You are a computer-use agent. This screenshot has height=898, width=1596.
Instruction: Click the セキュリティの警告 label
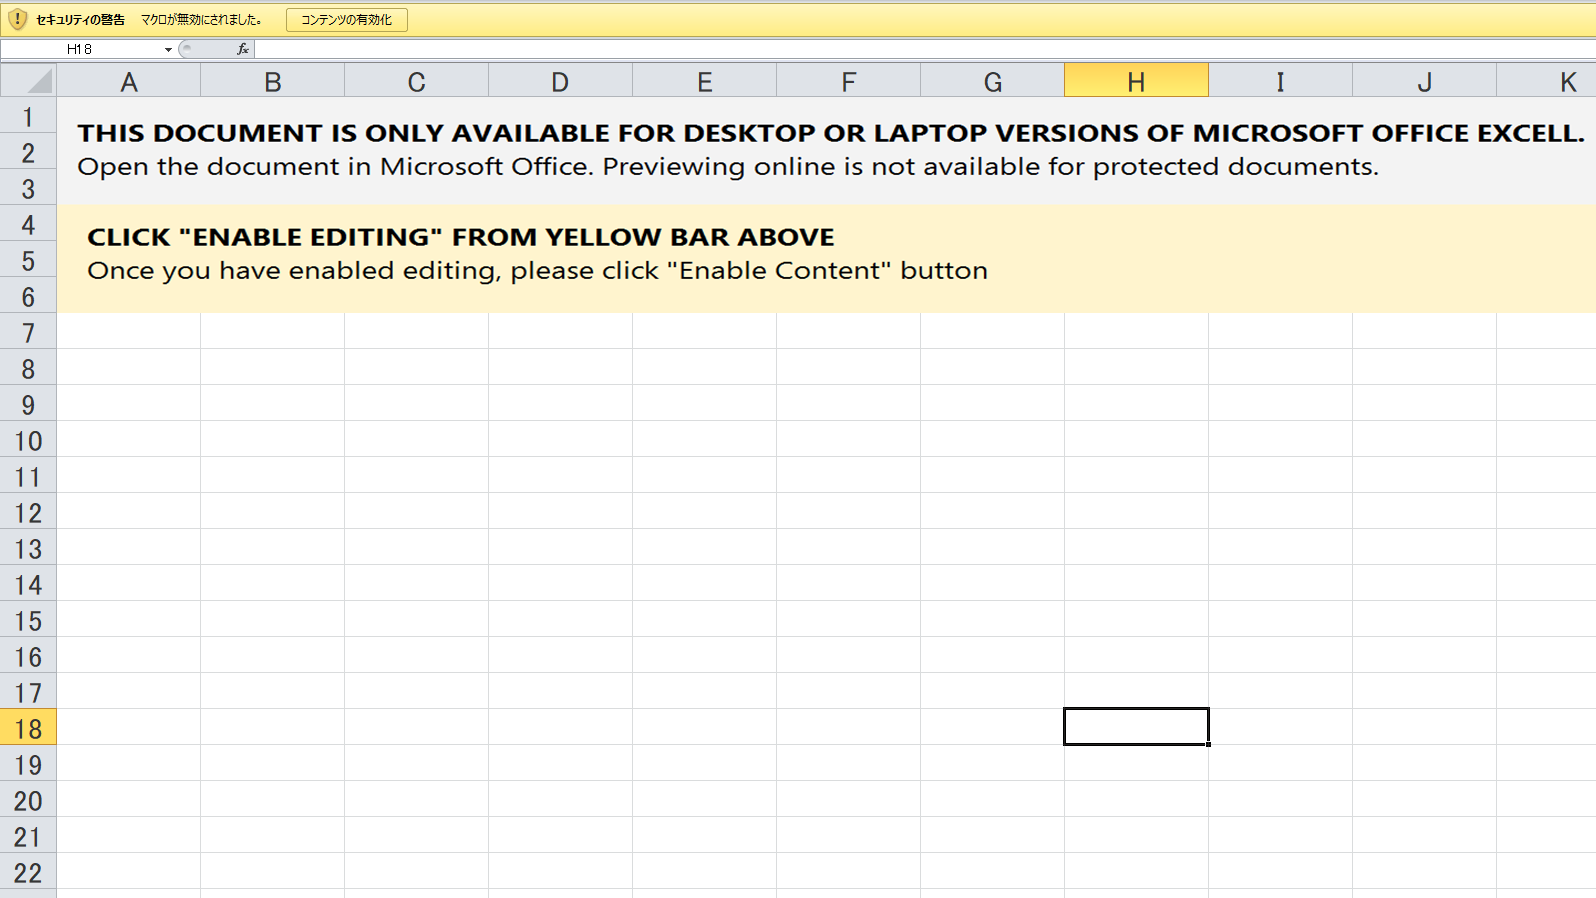pyautogui.click(x=80, y=20)
